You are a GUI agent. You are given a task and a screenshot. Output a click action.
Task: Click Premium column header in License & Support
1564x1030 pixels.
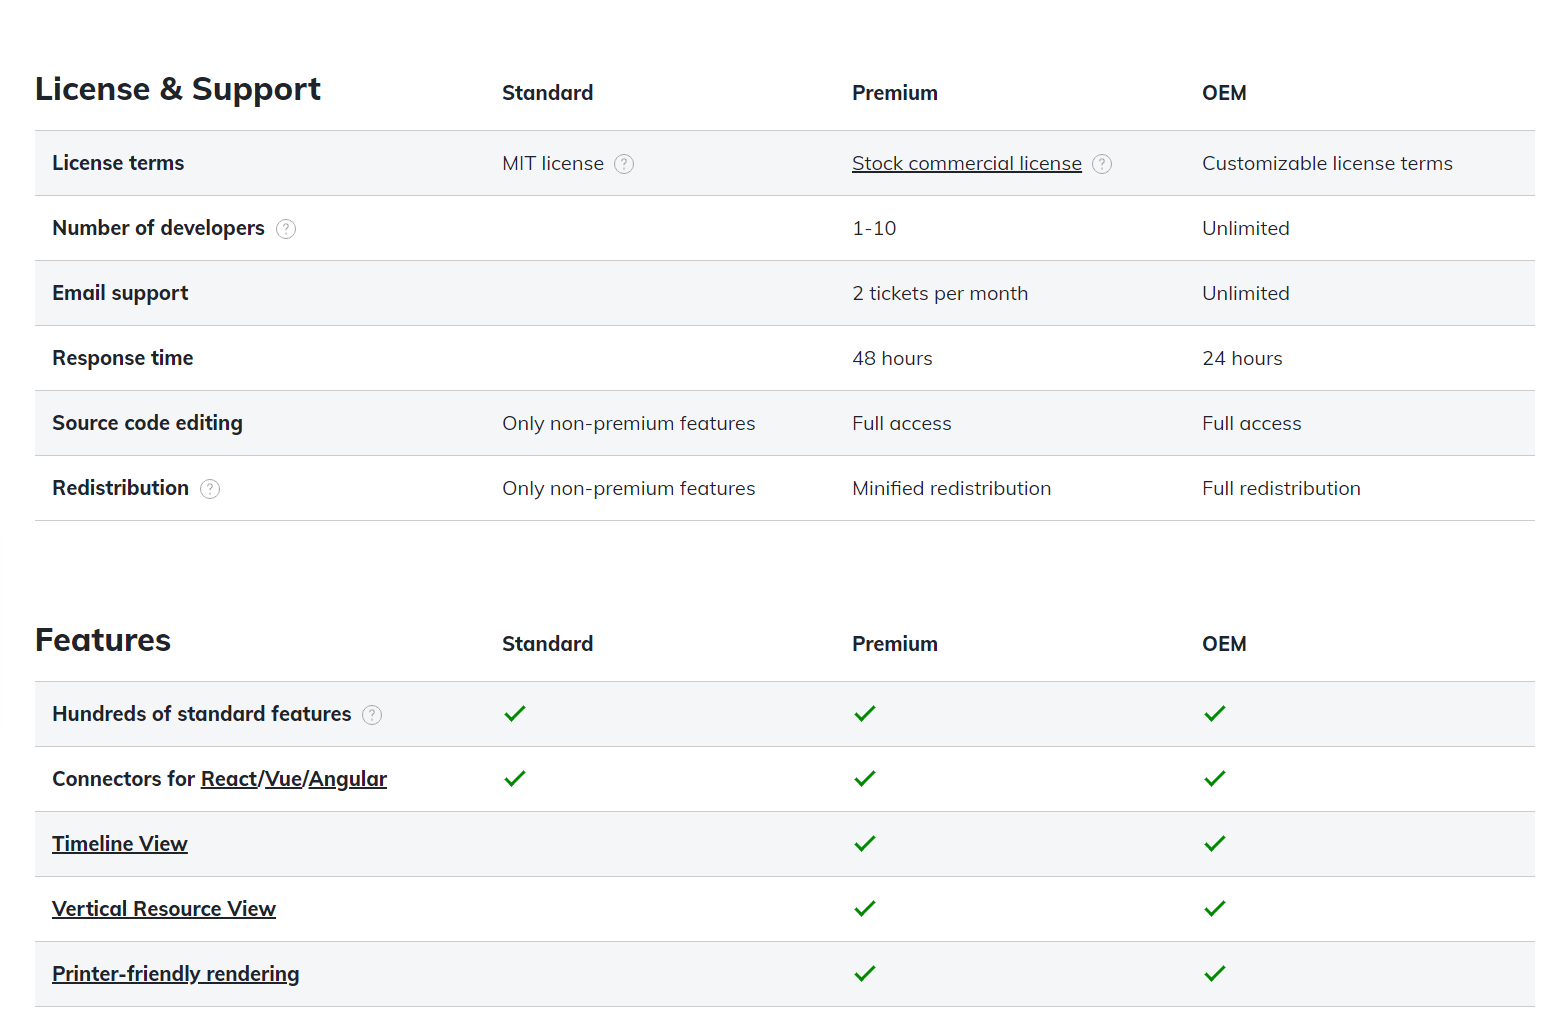point(895,93)
